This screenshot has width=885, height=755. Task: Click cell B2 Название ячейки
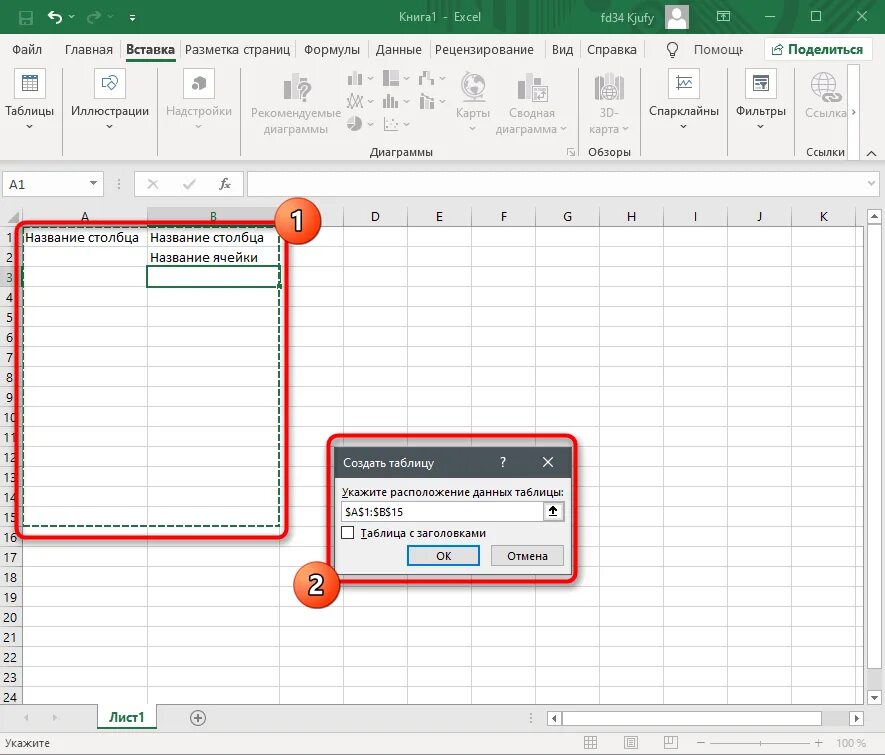[213, 257]
